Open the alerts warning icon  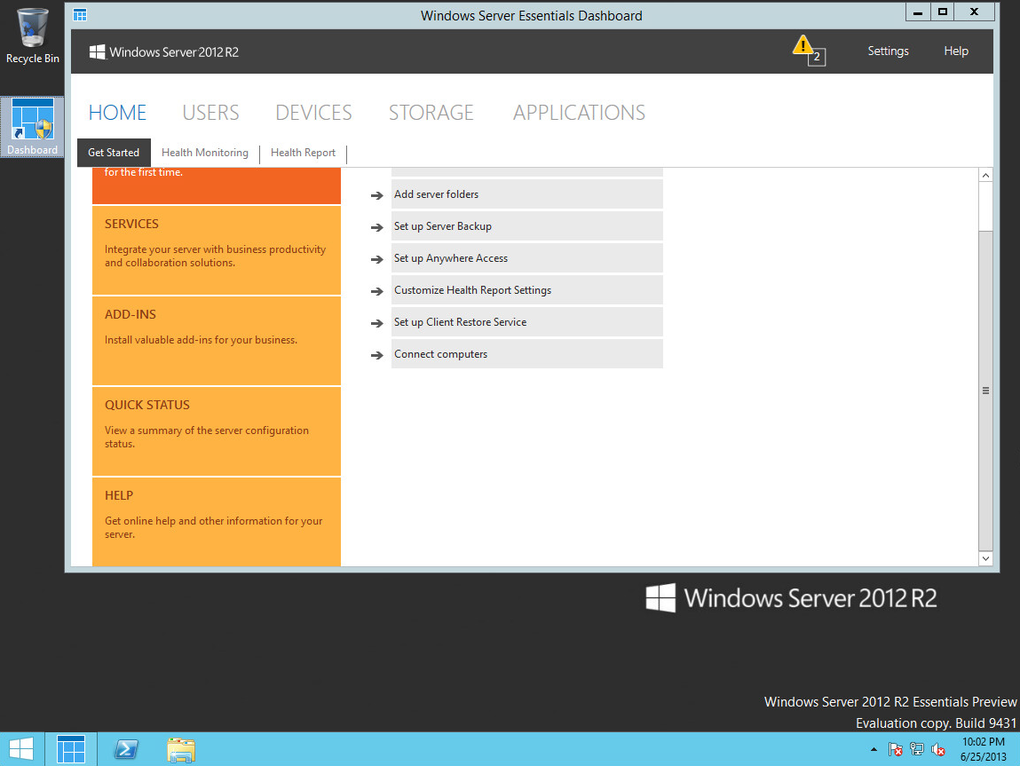pyautogui.click(x=809, y=50)
